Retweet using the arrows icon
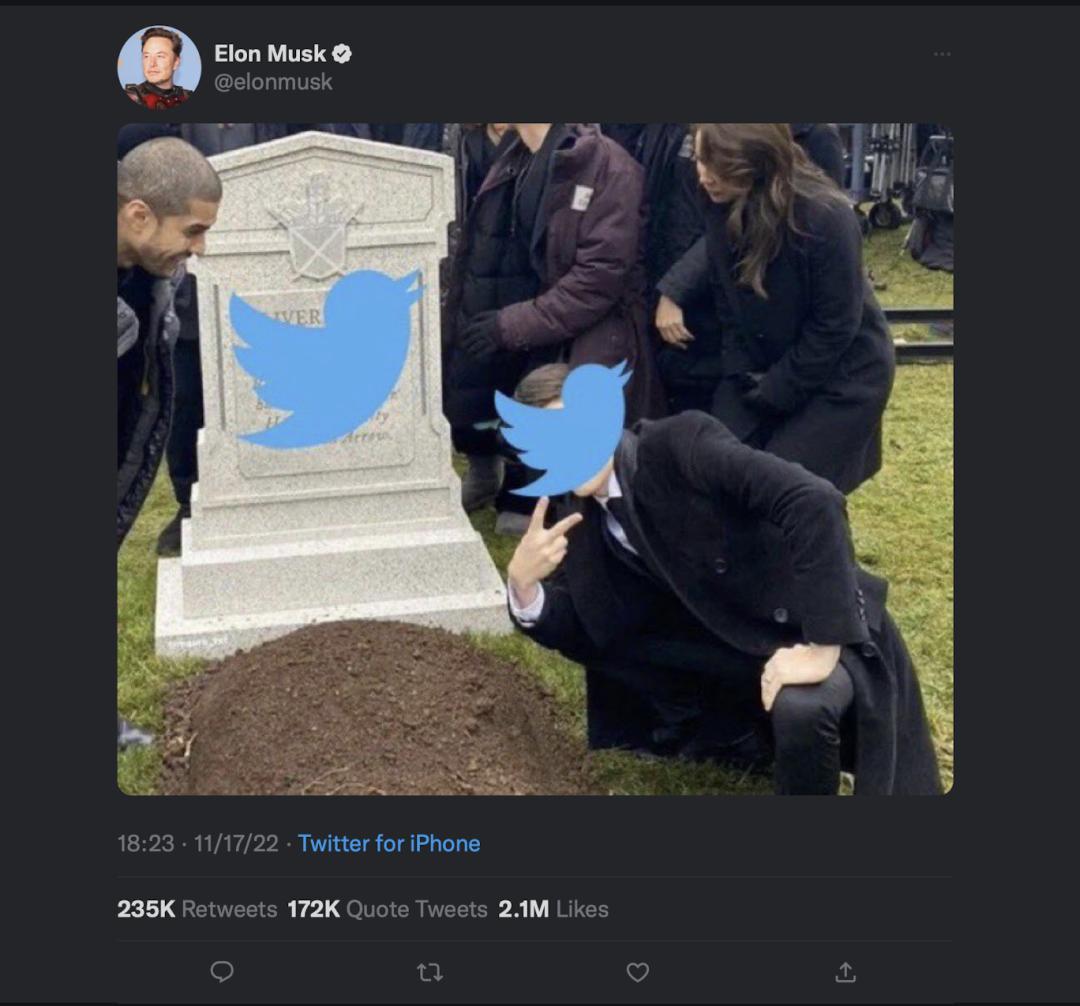Viewport: 1080px width, 1006px height. coord(430,972)
